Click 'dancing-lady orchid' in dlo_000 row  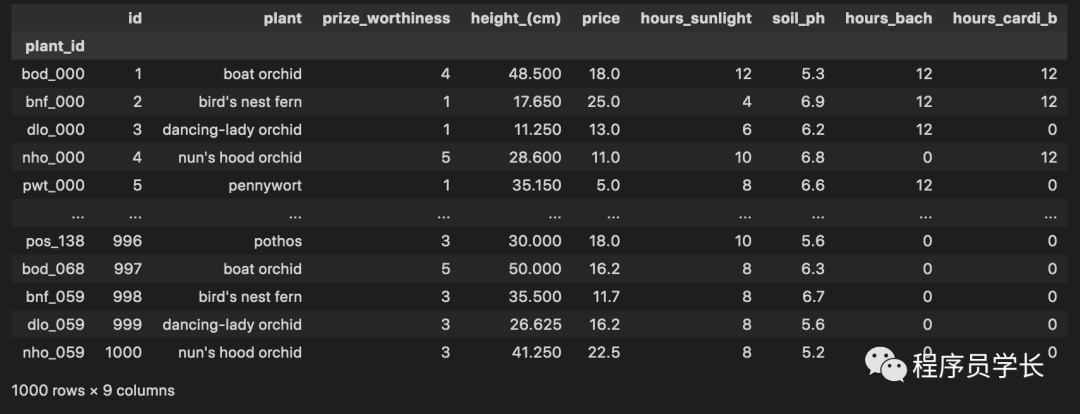coord(232,130)
